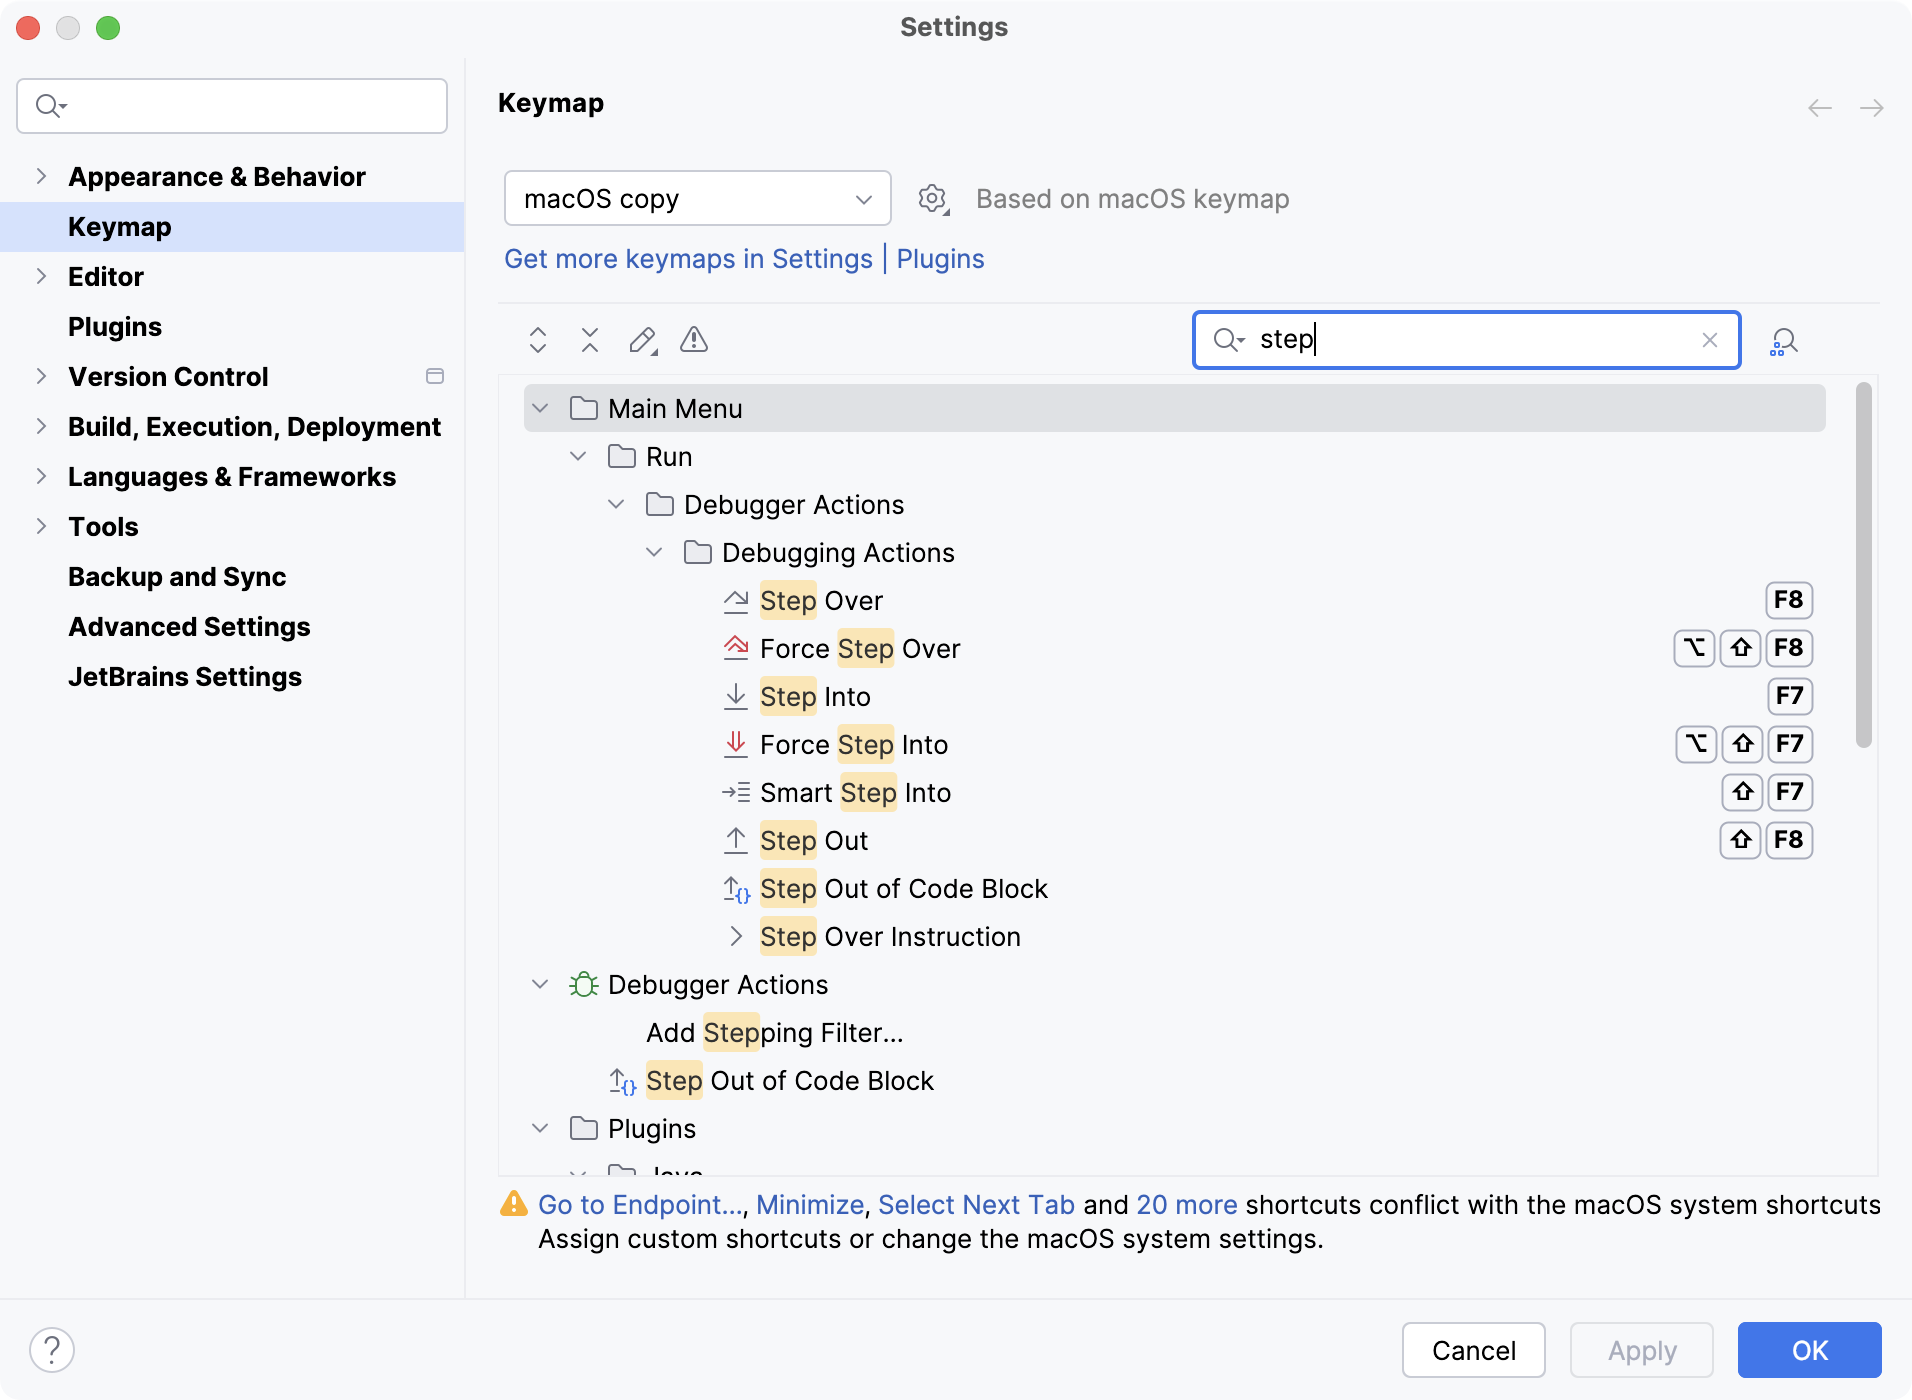Click the 20 more conflicts link

(1186, 1205)
